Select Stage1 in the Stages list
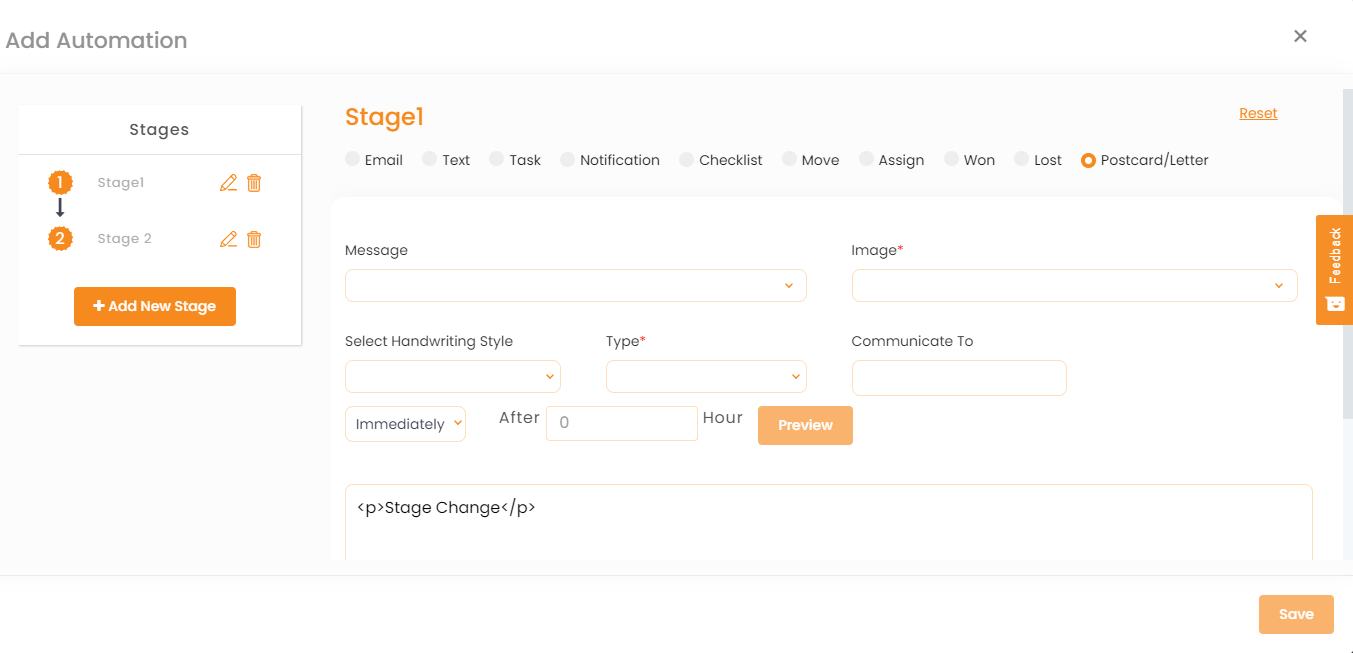1353x653 pixels. (x=121, y=183)
